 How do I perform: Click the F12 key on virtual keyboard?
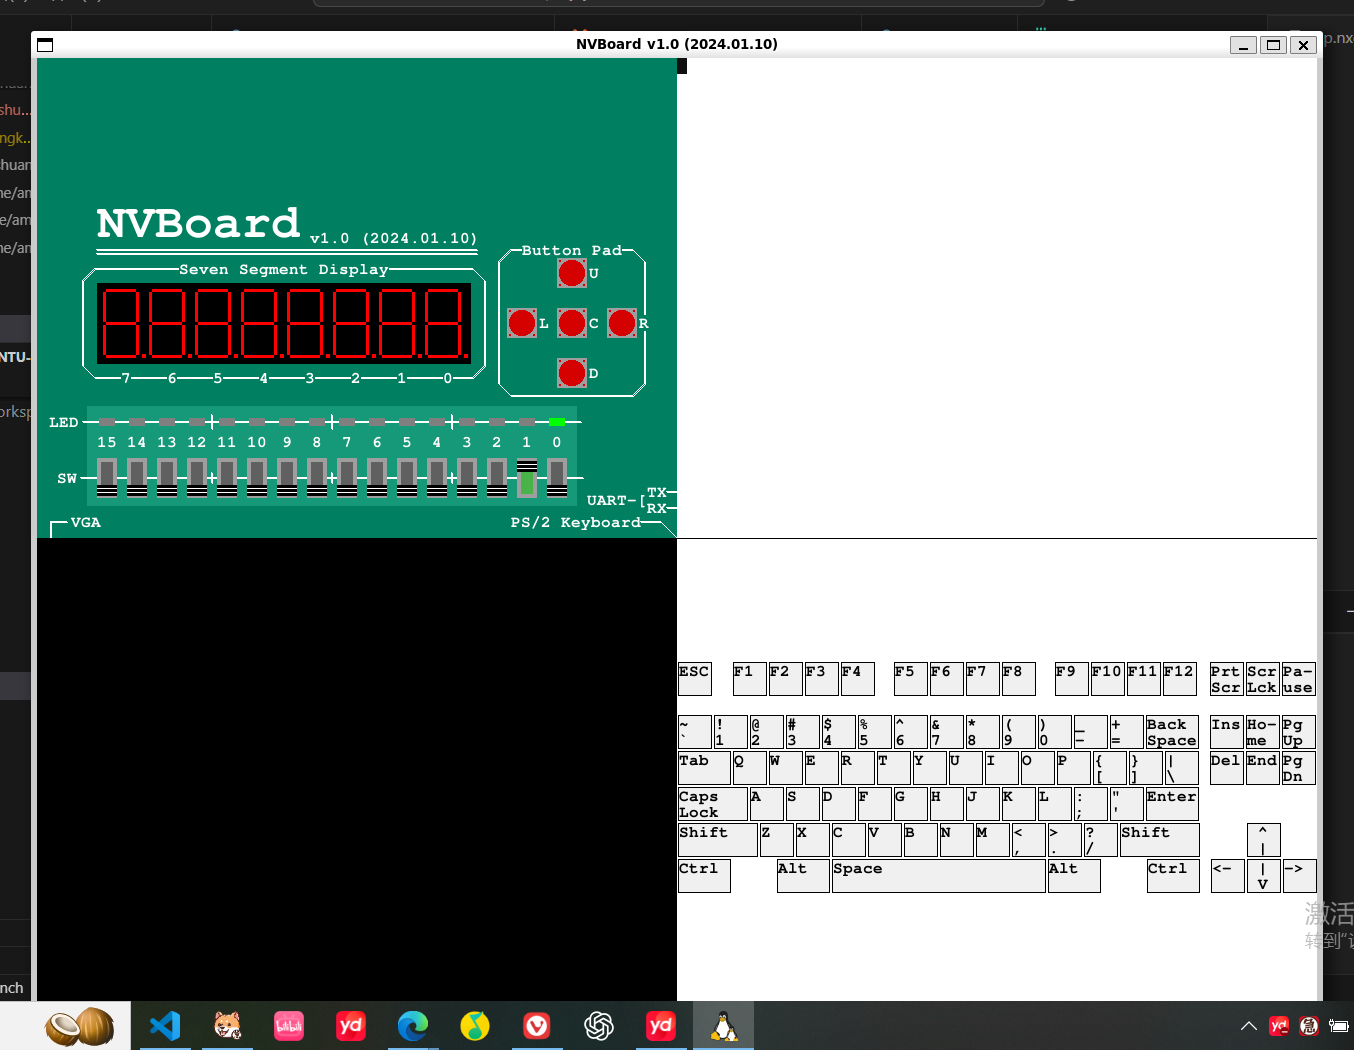[1180, 679]
